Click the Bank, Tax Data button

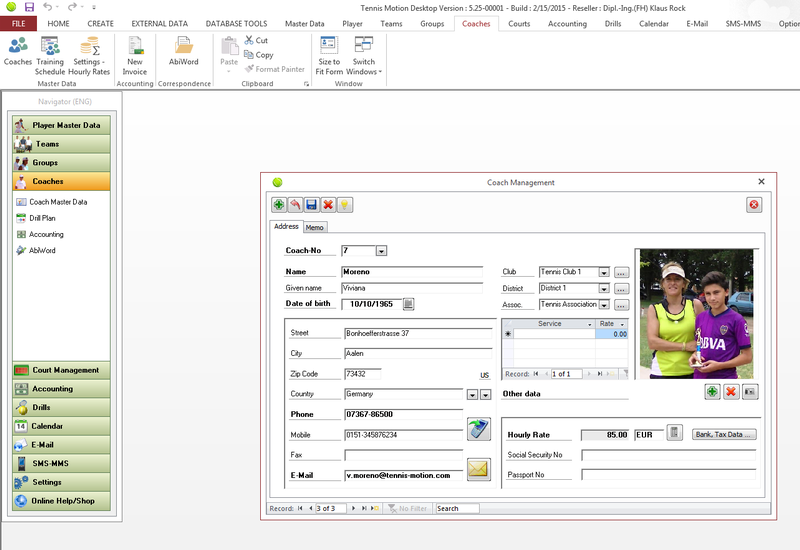click(x=724, y=434)
